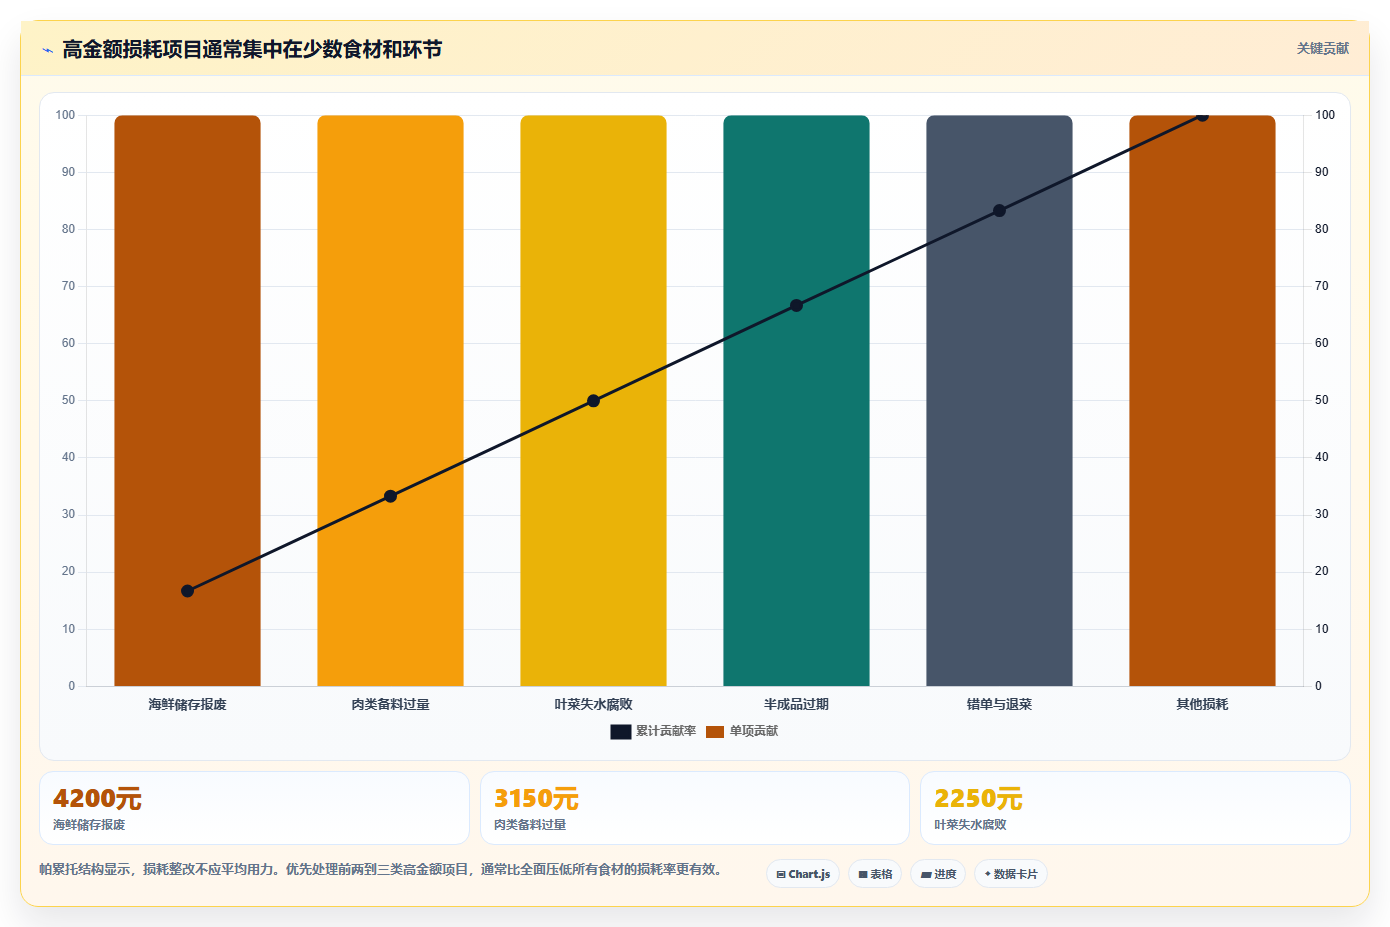This screenshot has height=927, width=1390.
Task: Click the 海鲜储存报废 bar
Action: pos(187,401)
